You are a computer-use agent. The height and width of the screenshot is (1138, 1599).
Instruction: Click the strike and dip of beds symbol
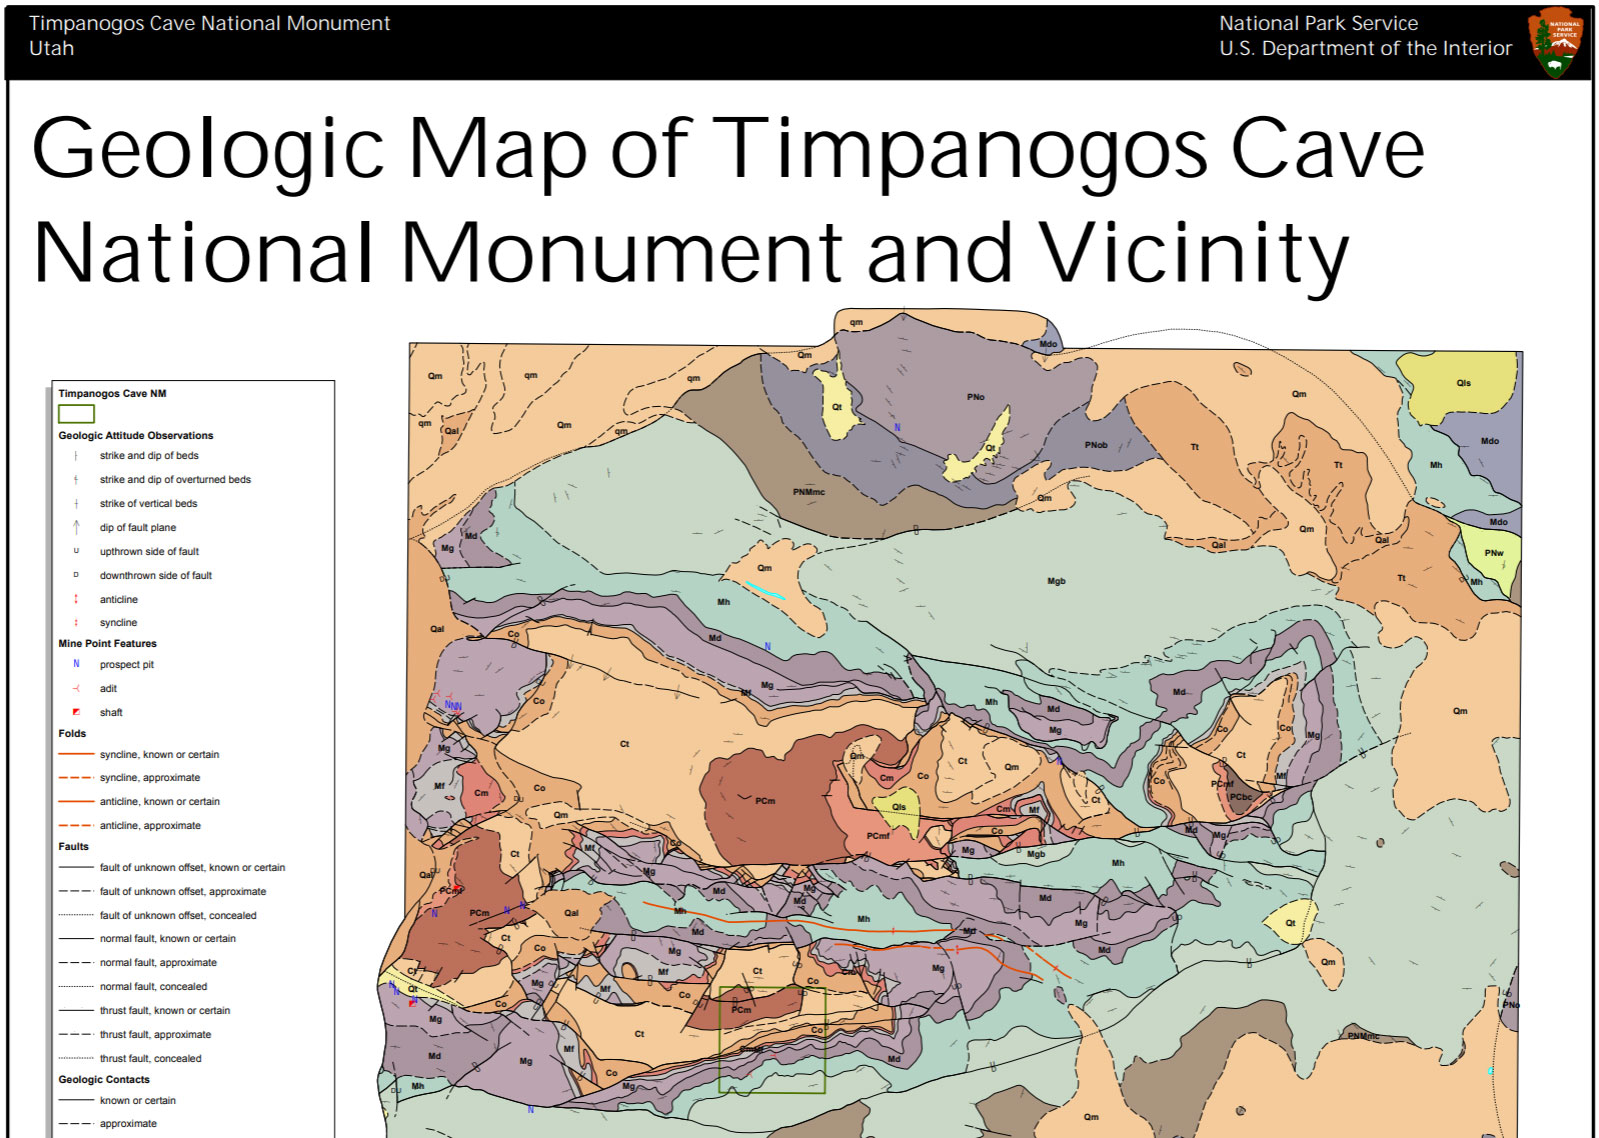pos(76,456)
